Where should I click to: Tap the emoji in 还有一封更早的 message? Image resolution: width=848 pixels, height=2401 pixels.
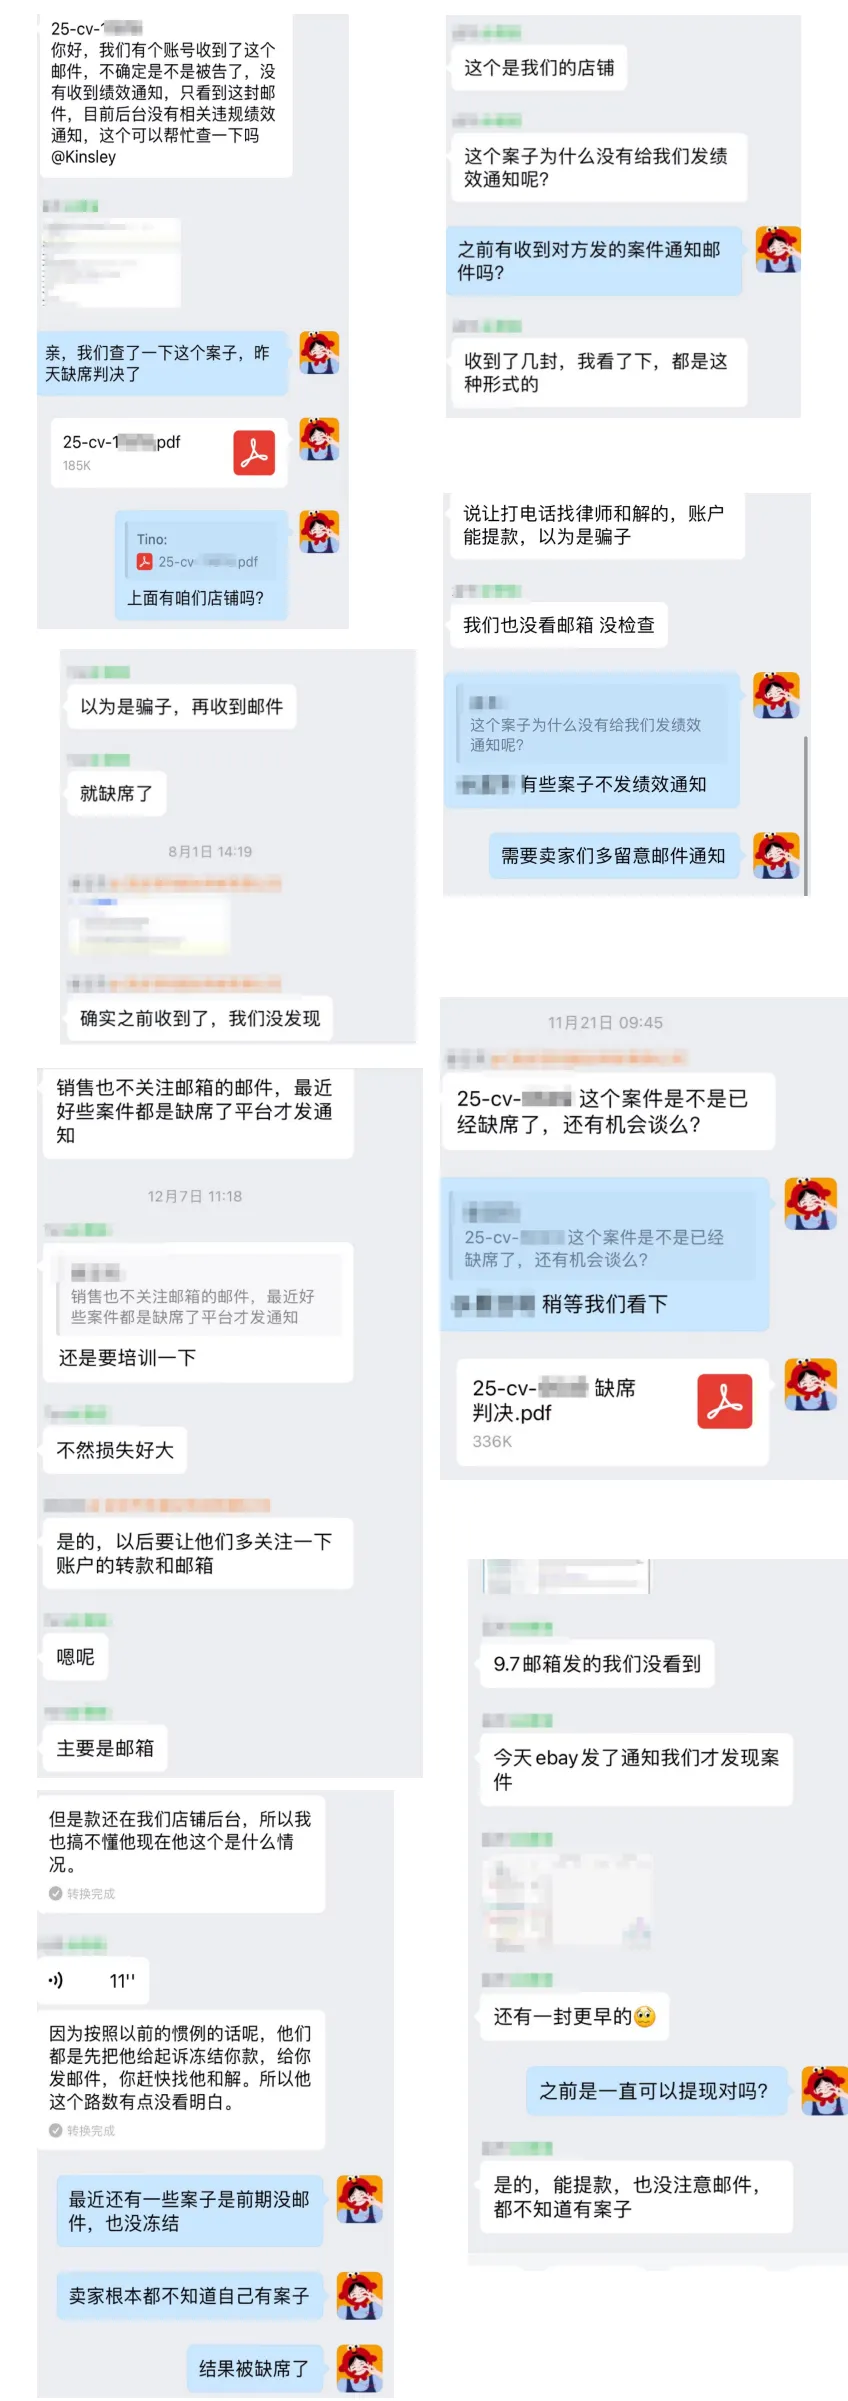(645, 2016)
